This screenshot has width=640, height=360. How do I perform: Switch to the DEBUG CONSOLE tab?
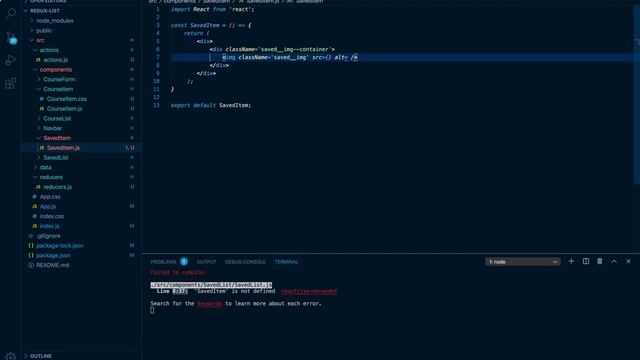245,262
